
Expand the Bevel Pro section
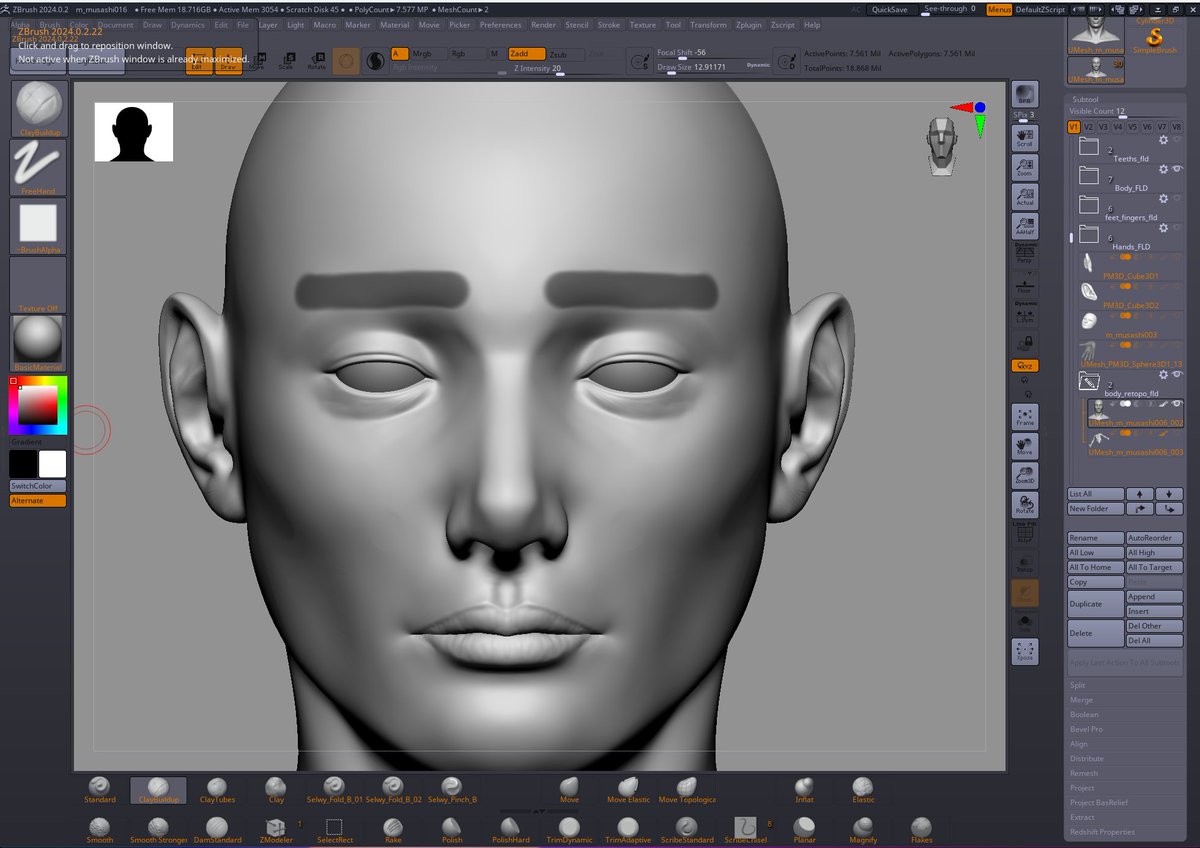click(1086, 729)
